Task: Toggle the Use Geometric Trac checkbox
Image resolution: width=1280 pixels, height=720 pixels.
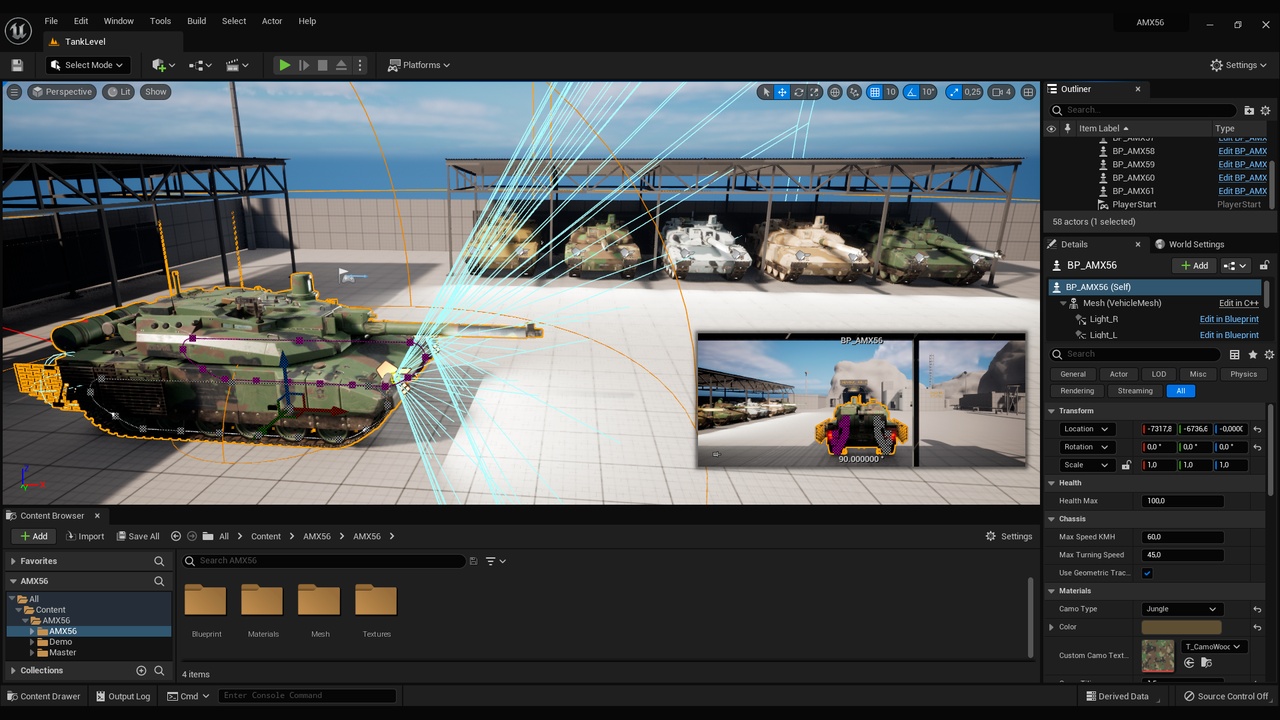Action: tap(1147, 573)
